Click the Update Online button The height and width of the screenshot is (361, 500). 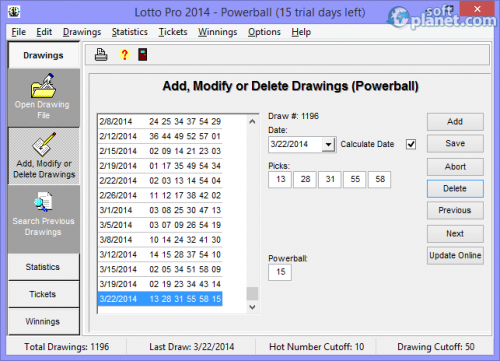[455, 256]
